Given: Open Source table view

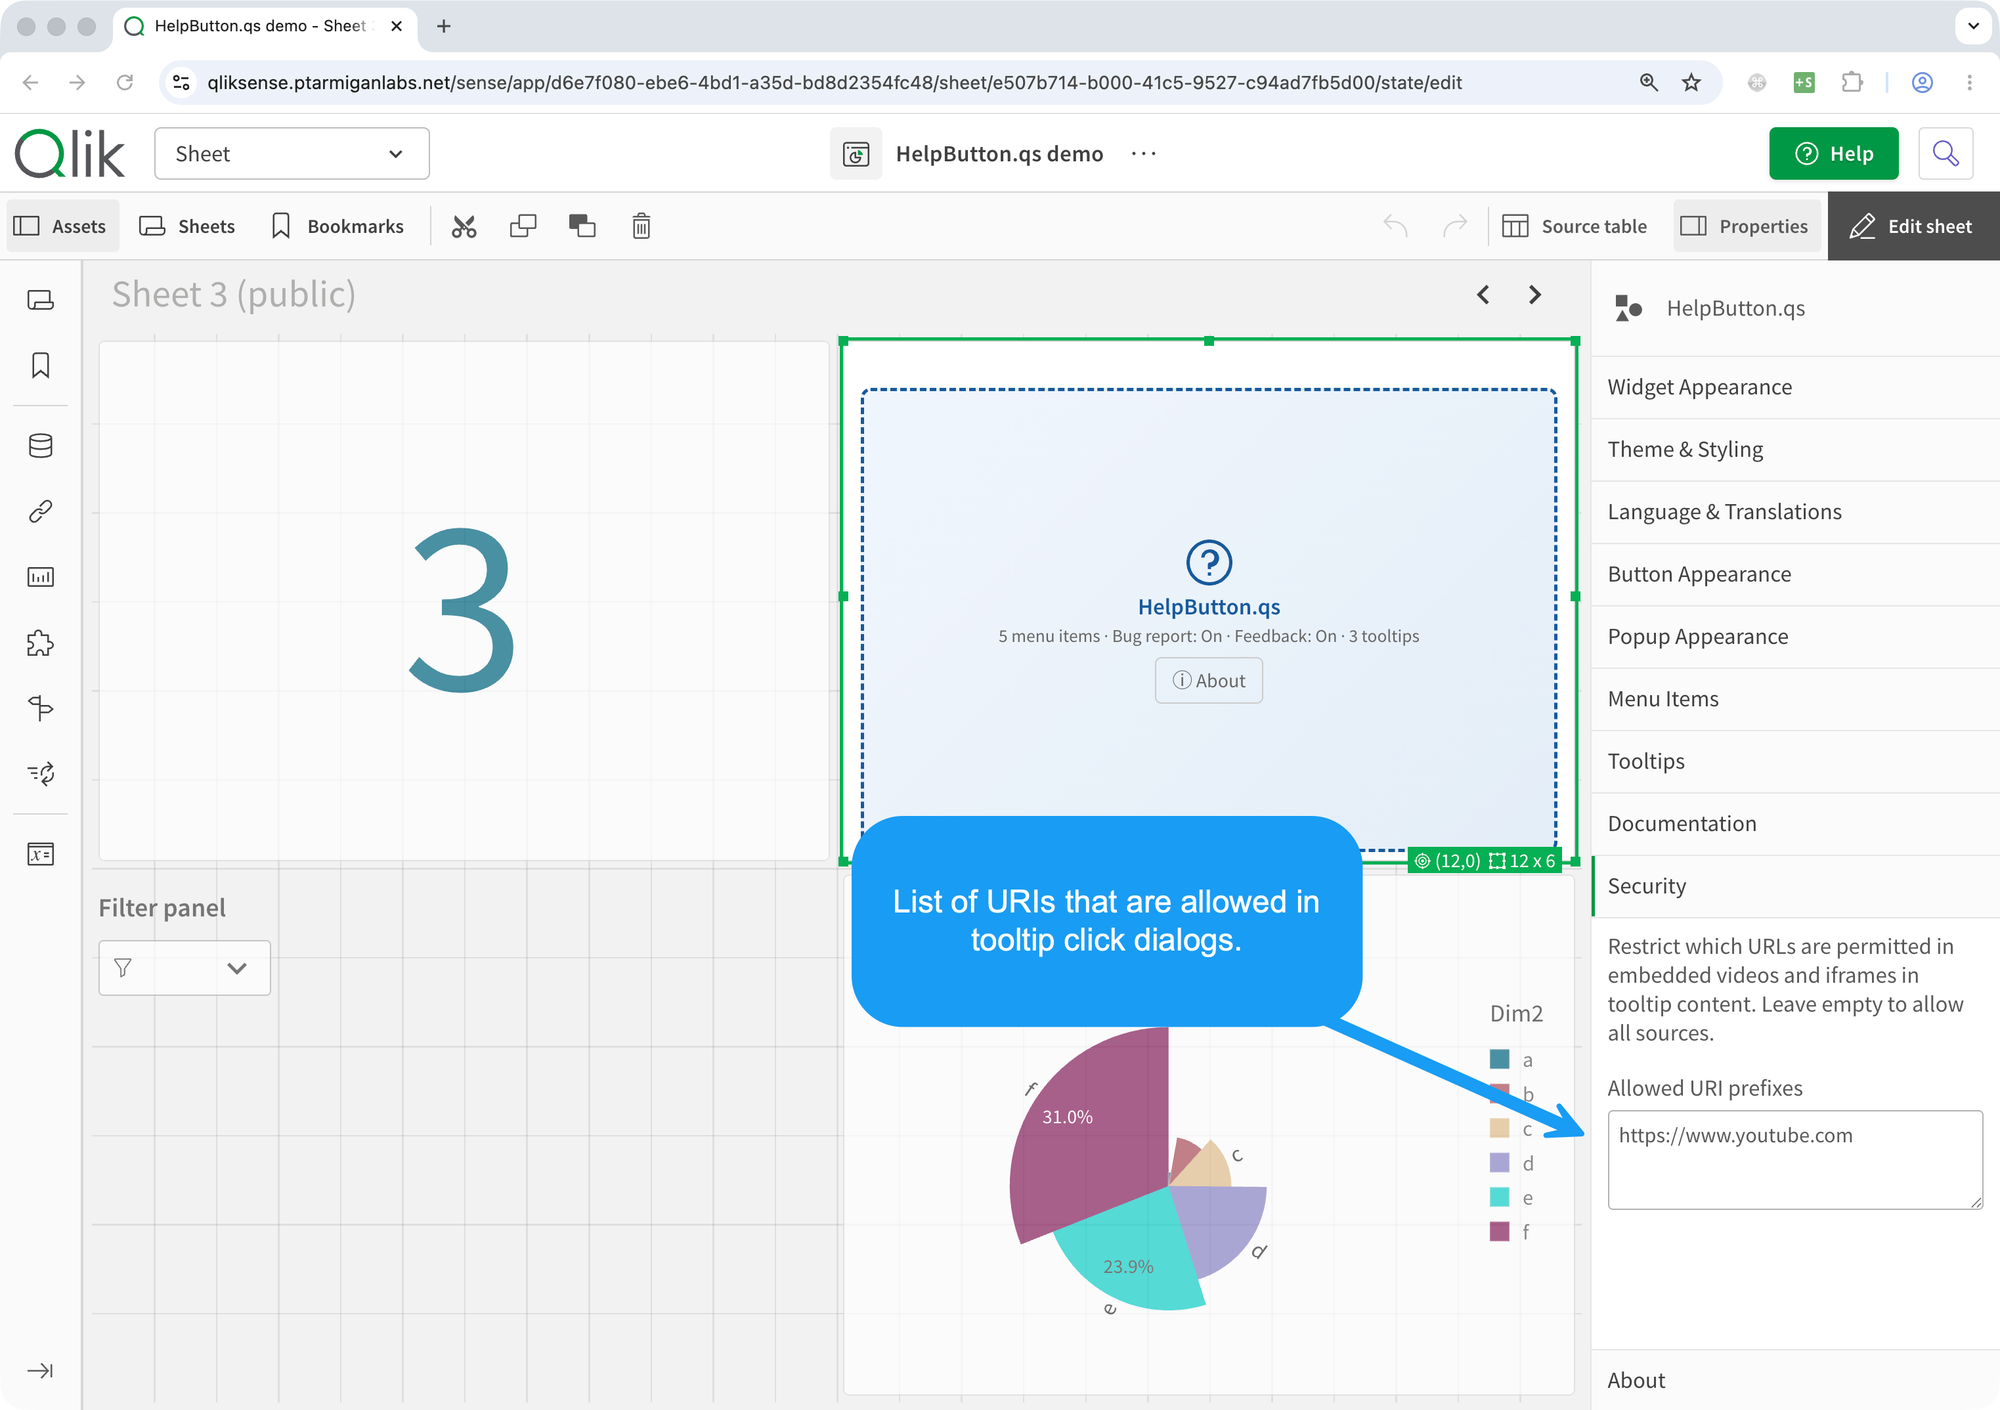Looking at the screenshot, I should pyautogui.click(x=1575, y=226).
